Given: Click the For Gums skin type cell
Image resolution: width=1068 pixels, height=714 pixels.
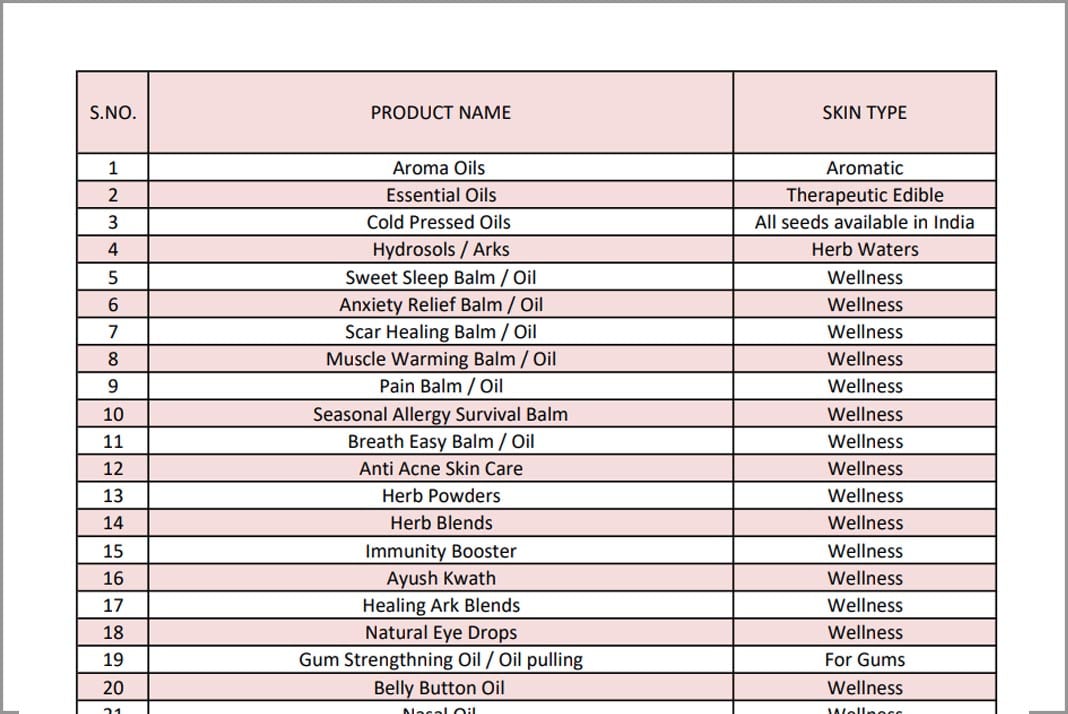Looking at the screenshot, I should click(864, 660).
